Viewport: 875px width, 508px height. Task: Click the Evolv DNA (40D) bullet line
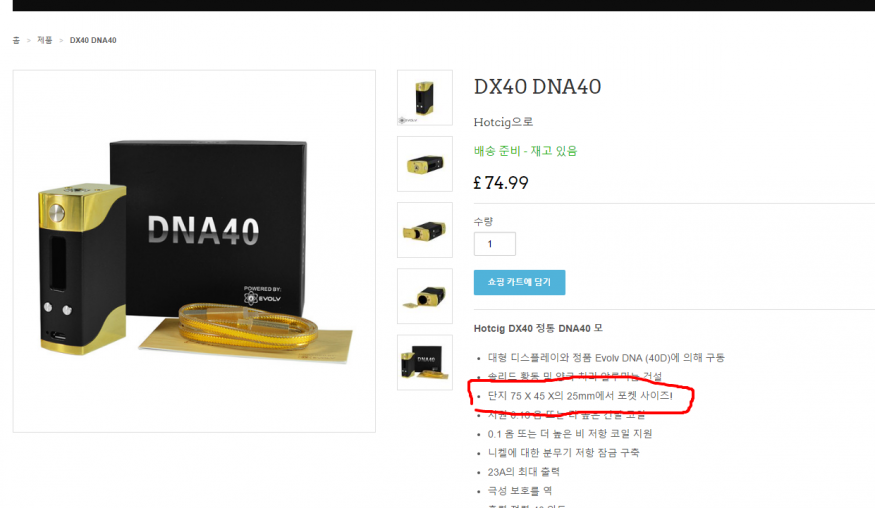tap(606, 358)
